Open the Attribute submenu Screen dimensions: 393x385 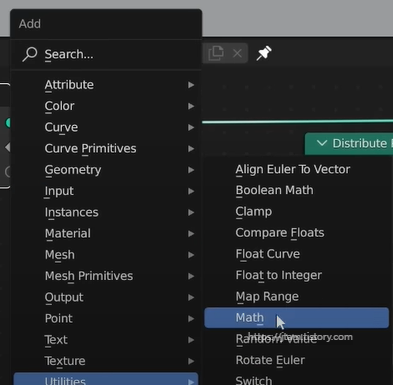click(x=106, y=85)
